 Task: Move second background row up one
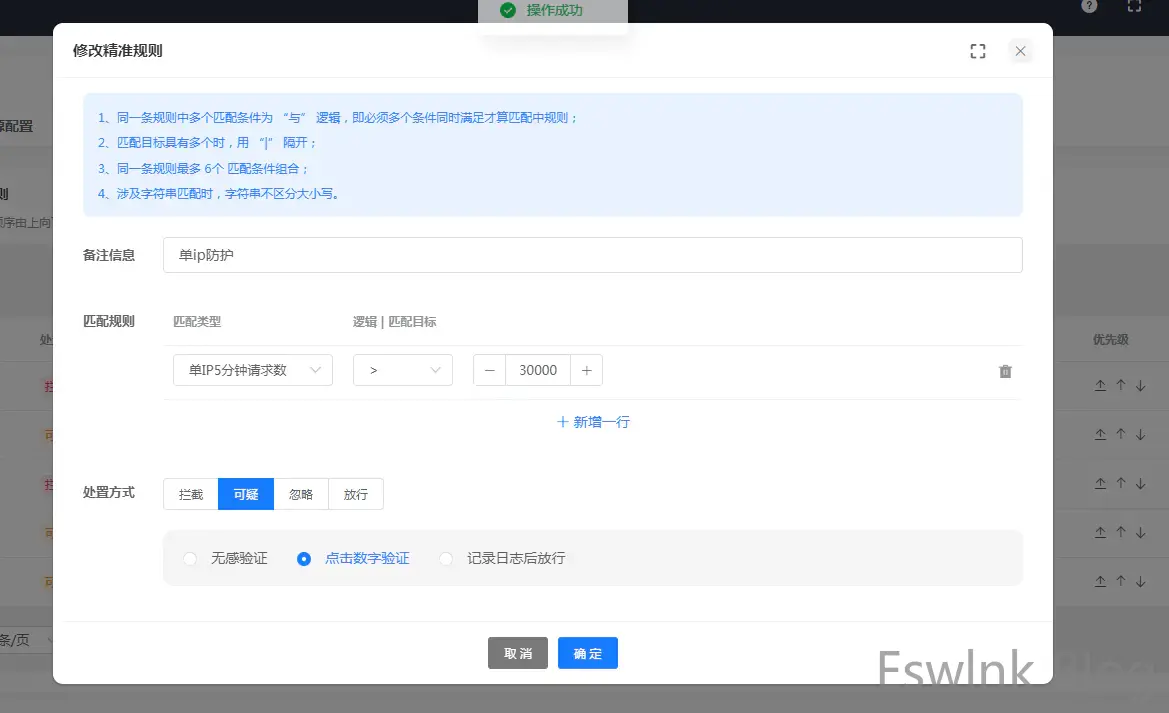pos(1121,434)
